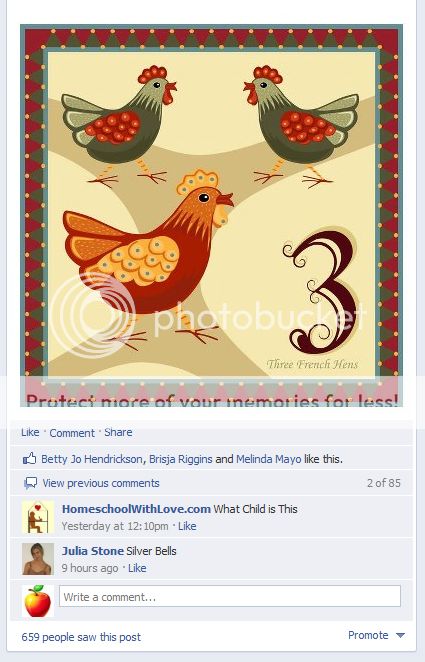Like the Silver Bells comment
425x662 pixels.
[137, 568]
